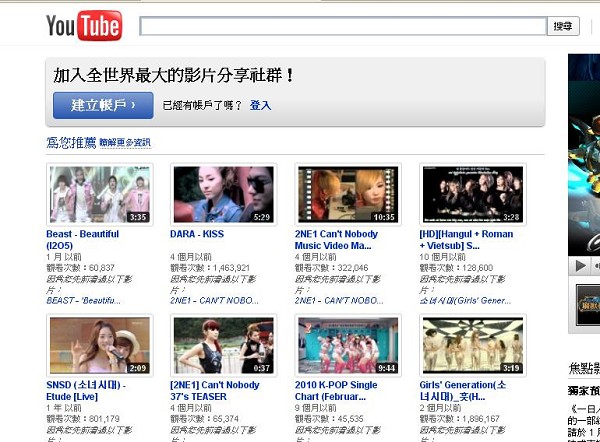Screen dimensions: 600x442
Task: Click the 搜尋 search button
Action: coord(563,26)
